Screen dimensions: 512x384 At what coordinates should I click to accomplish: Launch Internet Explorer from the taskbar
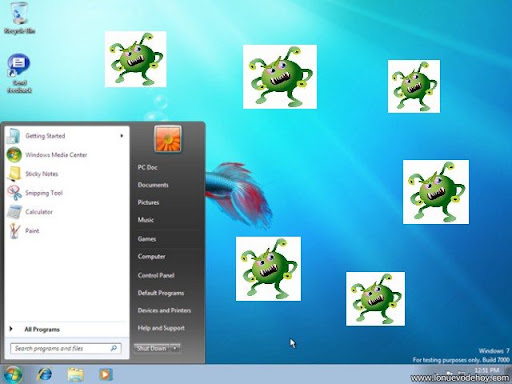(x=44, y=374)
